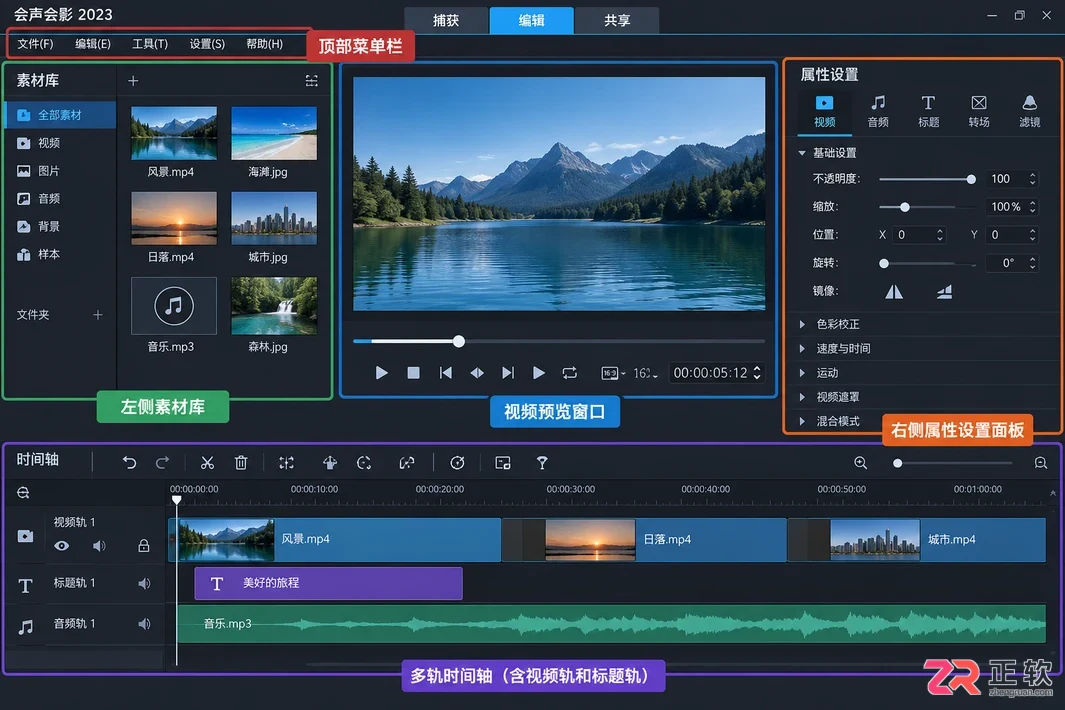Collapse the 基础设置 section
The image size is (1065, 710).
(802, 153)
